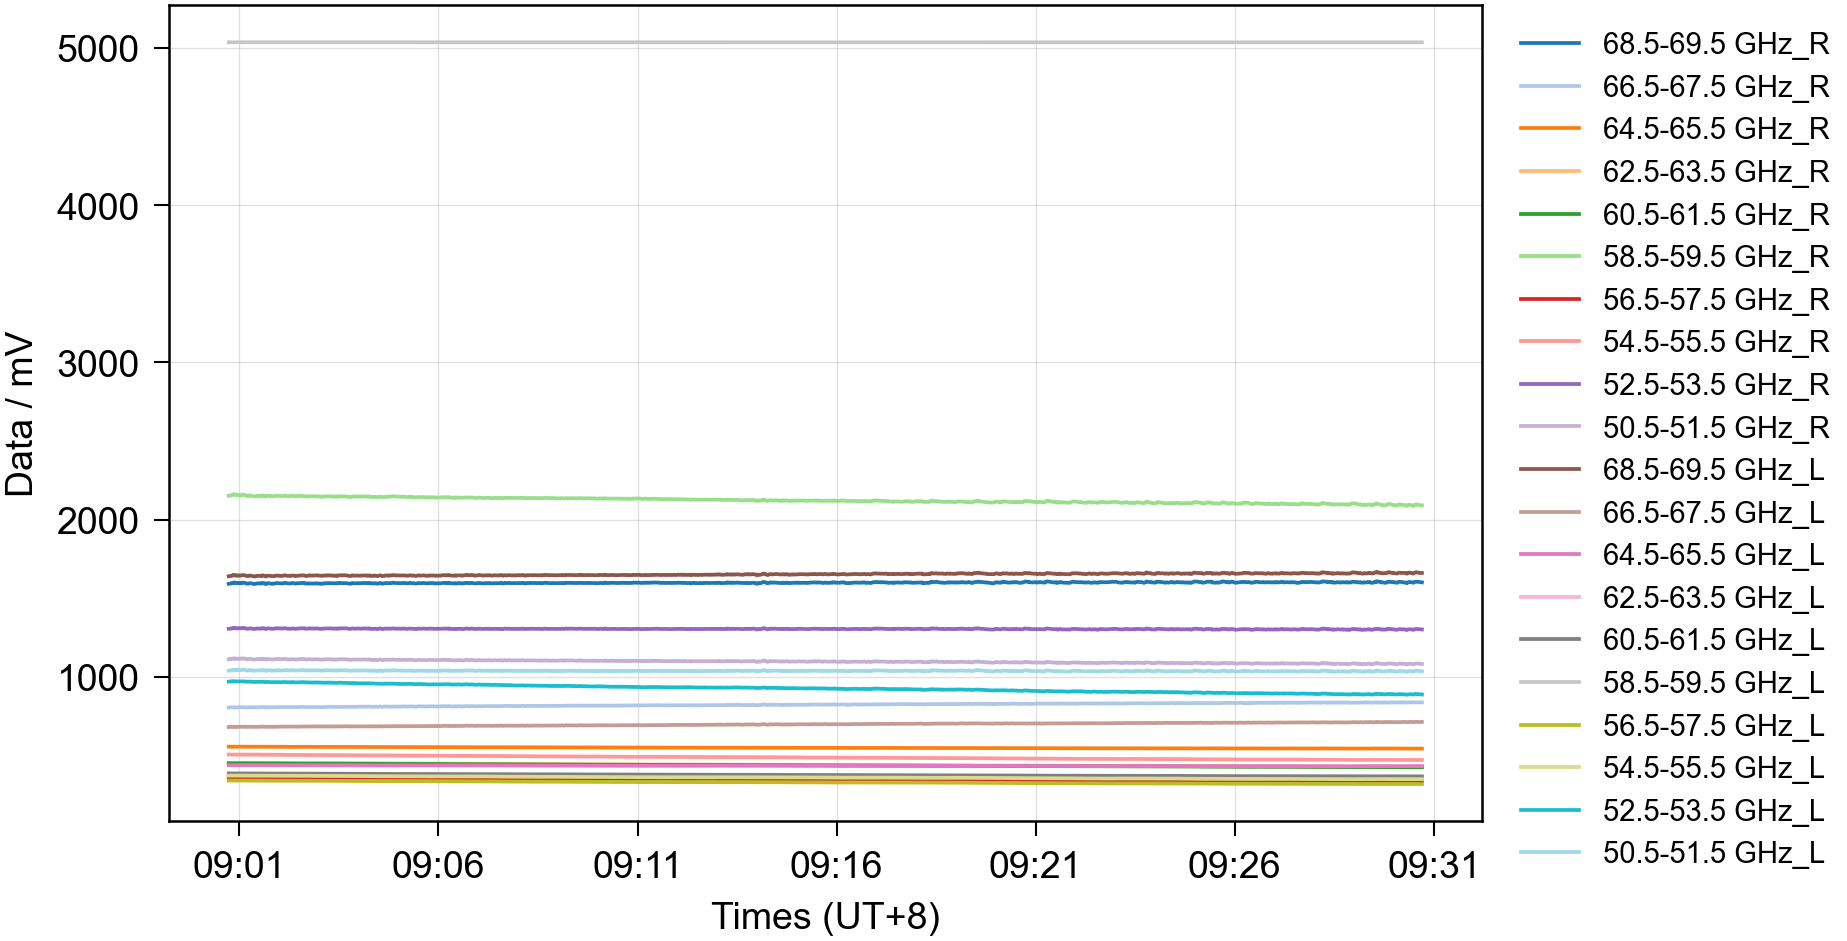Click the "Times (UT+8)" x-axis title
1847x941 pixels.
point(825,916)
